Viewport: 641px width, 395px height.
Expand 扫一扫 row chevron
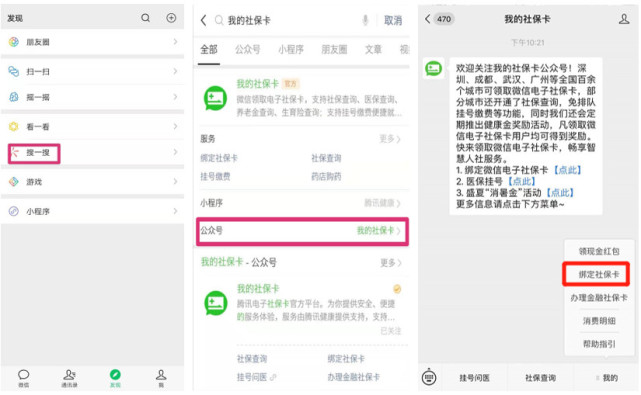175,71
